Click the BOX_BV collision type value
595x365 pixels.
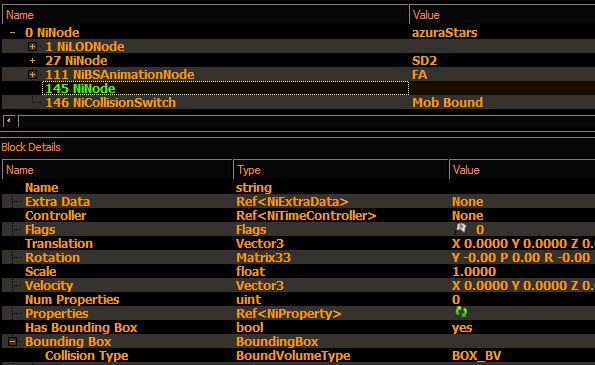tap(477, 356)
